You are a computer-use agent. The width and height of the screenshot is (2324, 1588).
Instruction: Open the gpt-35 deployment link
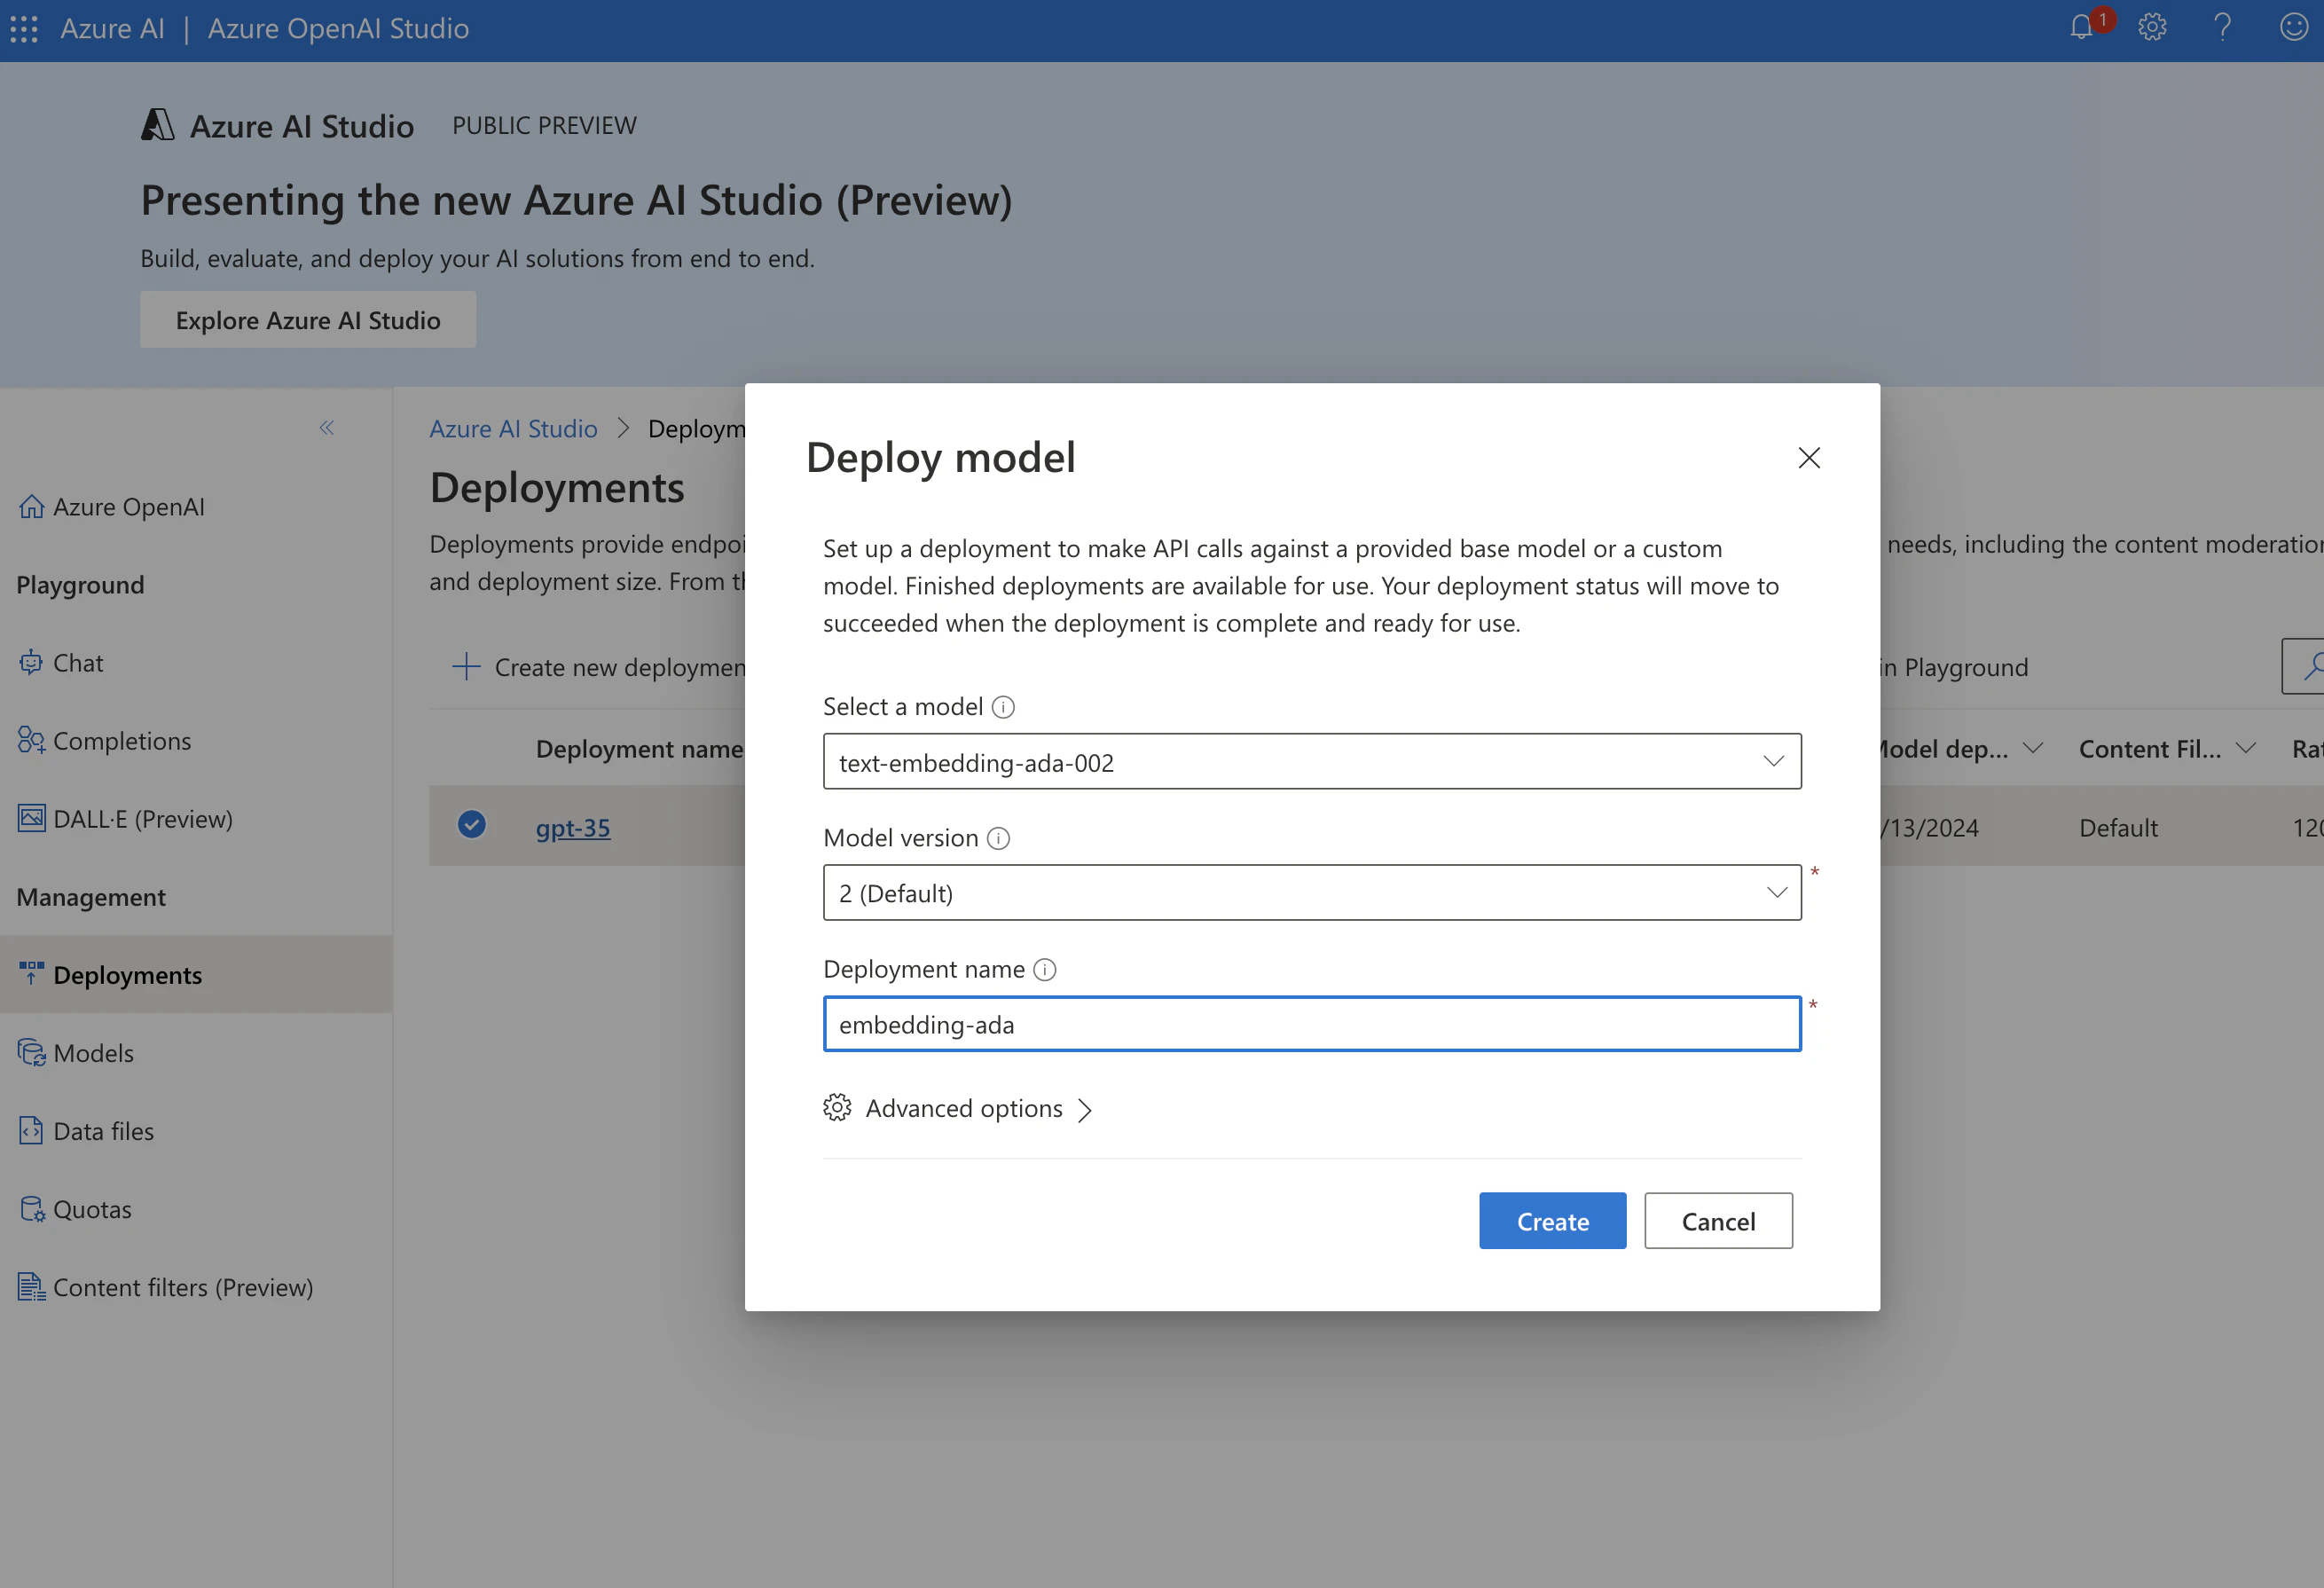(x=573, y=828)
